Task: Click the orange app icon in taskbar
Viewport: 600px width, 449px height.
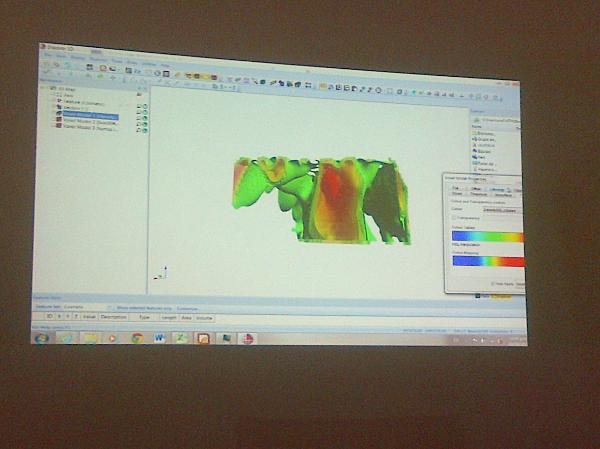Action: [203, 338]
